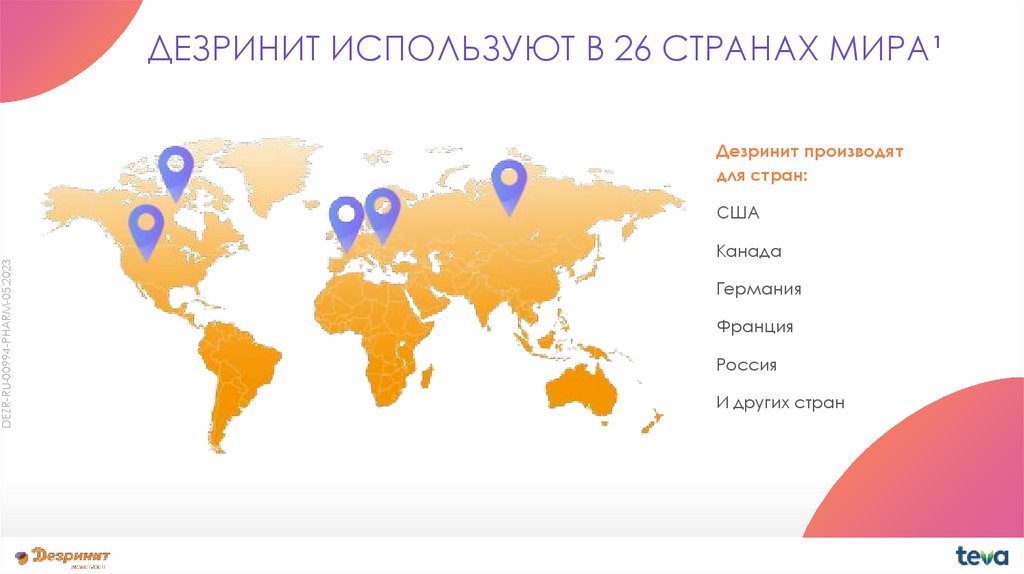Click the slide title ДЕЗРИНИТ ИСПОЛЬЗУЮТ В 26 СТРАНАХ МИРА
This screenshot has height=574, width=1024.
pyautogui.click(x=543, y=48)
